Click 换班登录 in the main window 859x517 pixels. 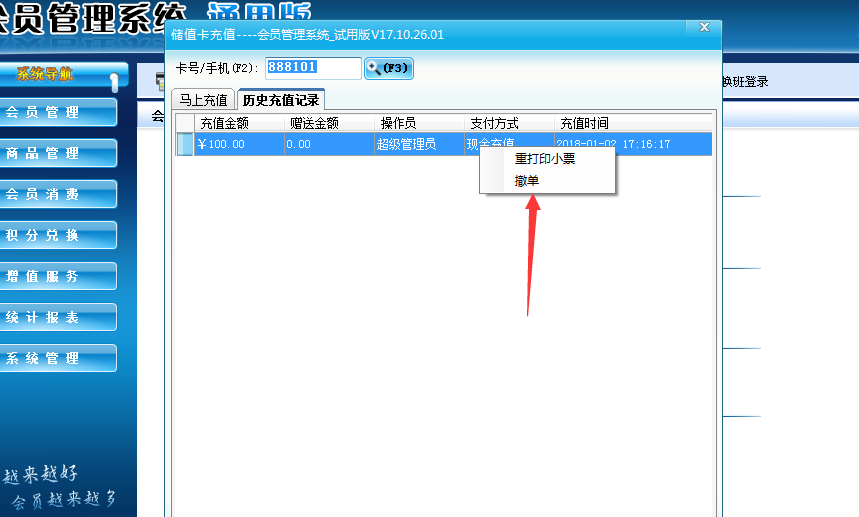(745, 82)
